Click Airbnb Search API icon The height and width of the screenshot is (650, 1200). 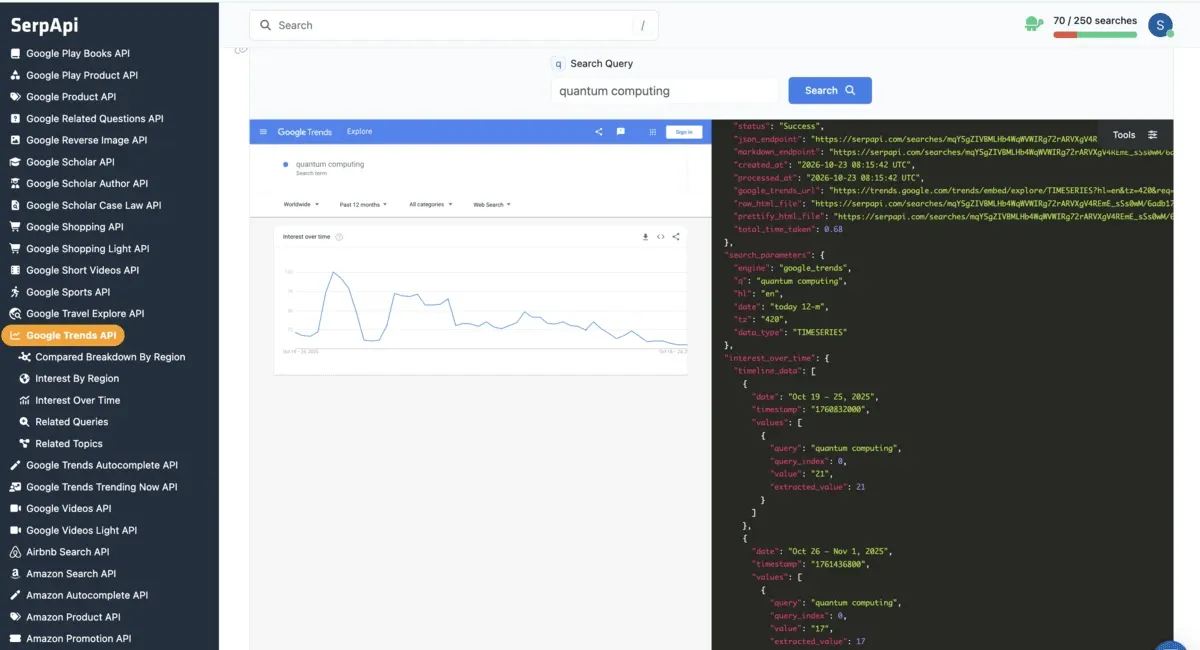(15, 552)
